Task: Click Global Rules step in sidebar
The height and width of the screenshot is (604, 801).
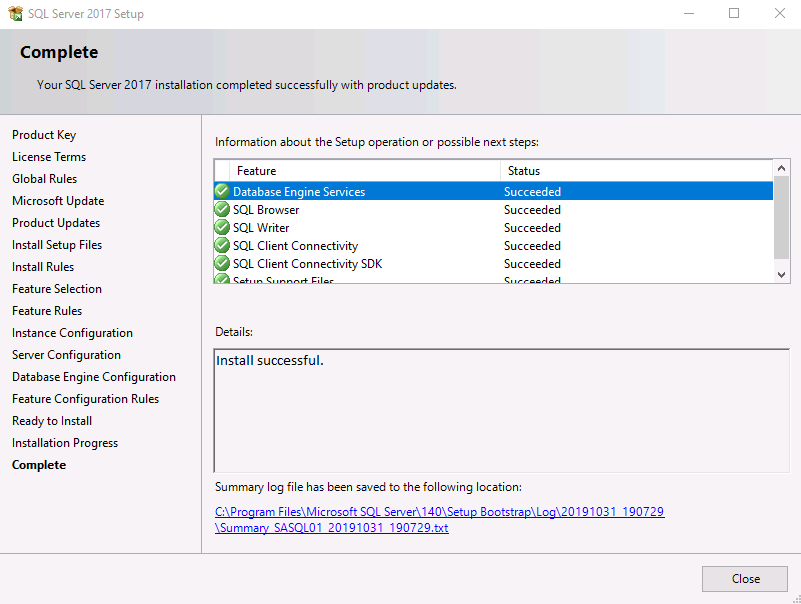Action: (44, 179)
